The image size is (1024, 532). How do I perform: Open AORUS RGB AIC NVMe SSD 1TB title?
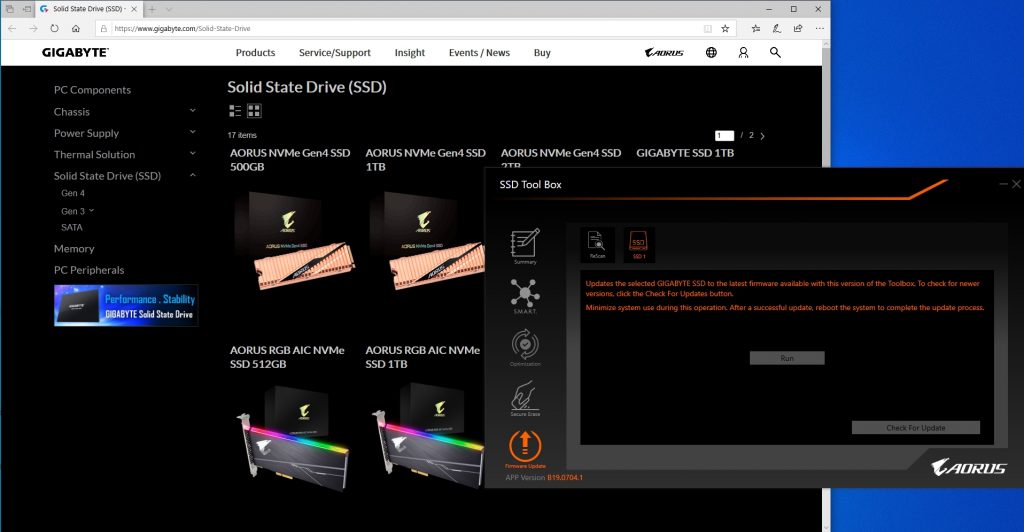[x=423, y=357]
